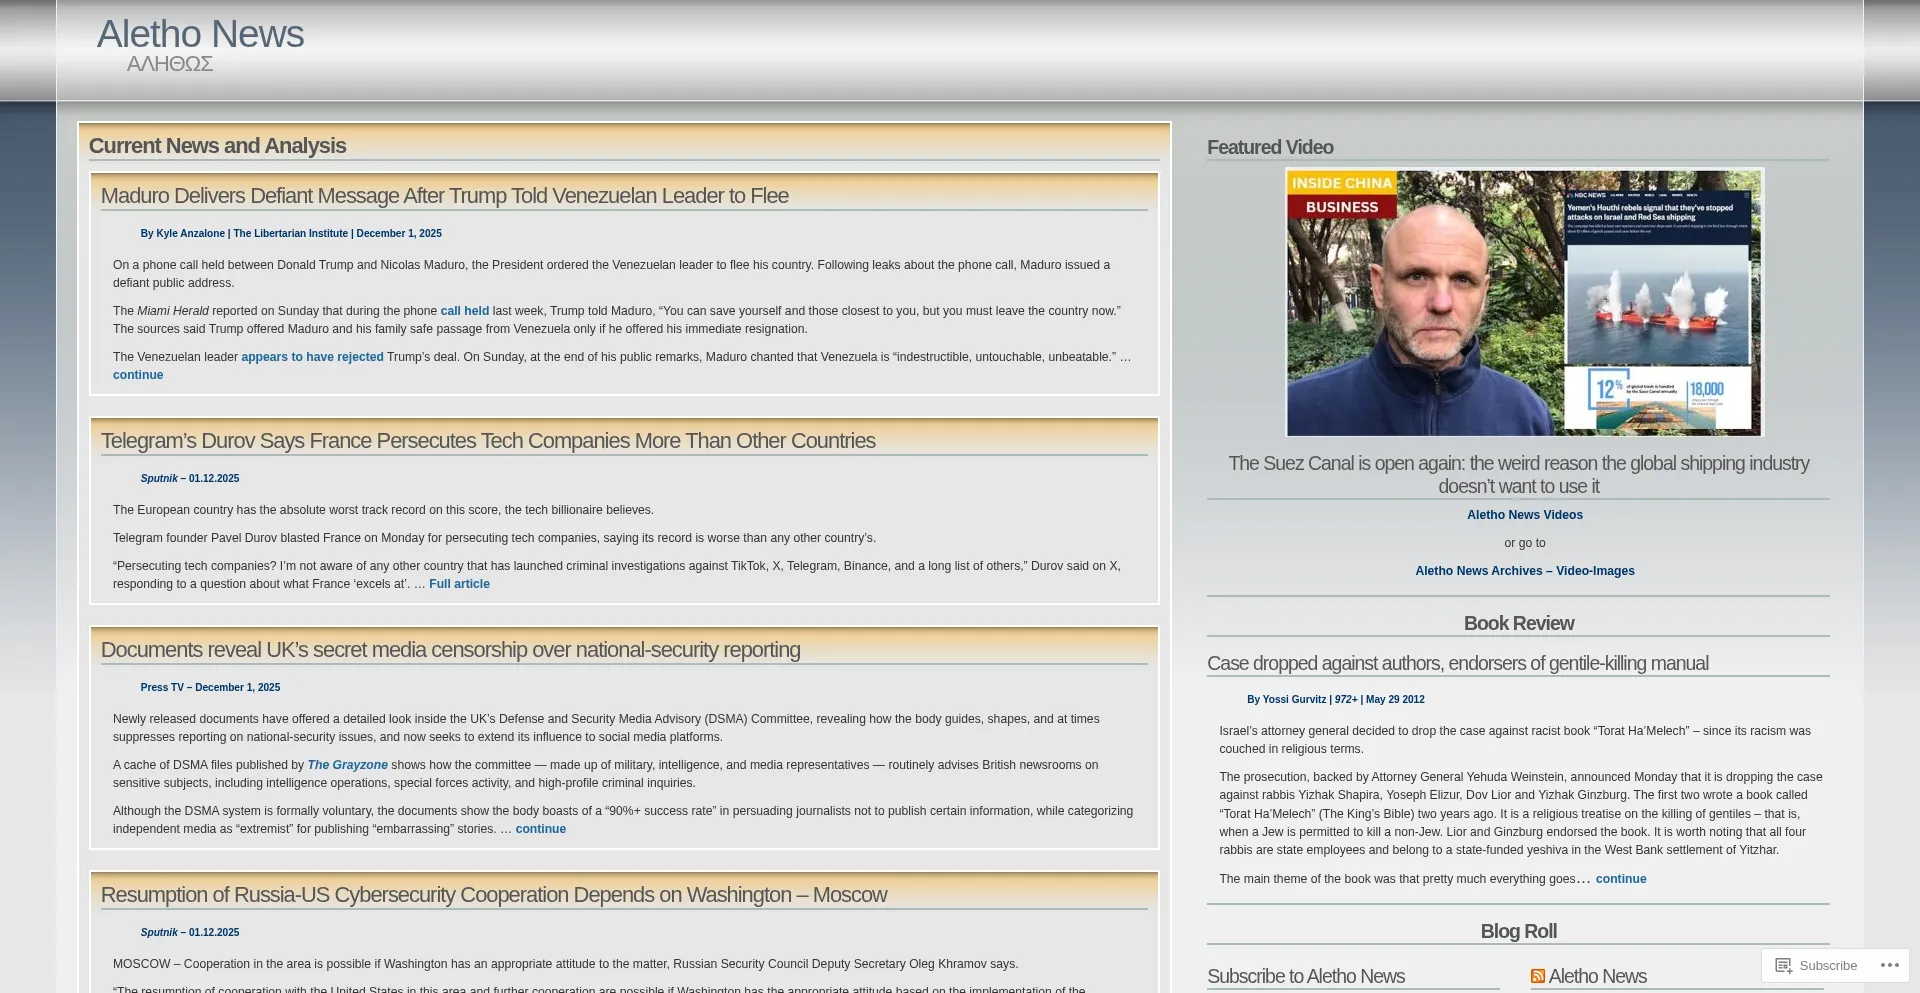
Task: Click the 'appears to have rejected' link
Action: [312, 357]
